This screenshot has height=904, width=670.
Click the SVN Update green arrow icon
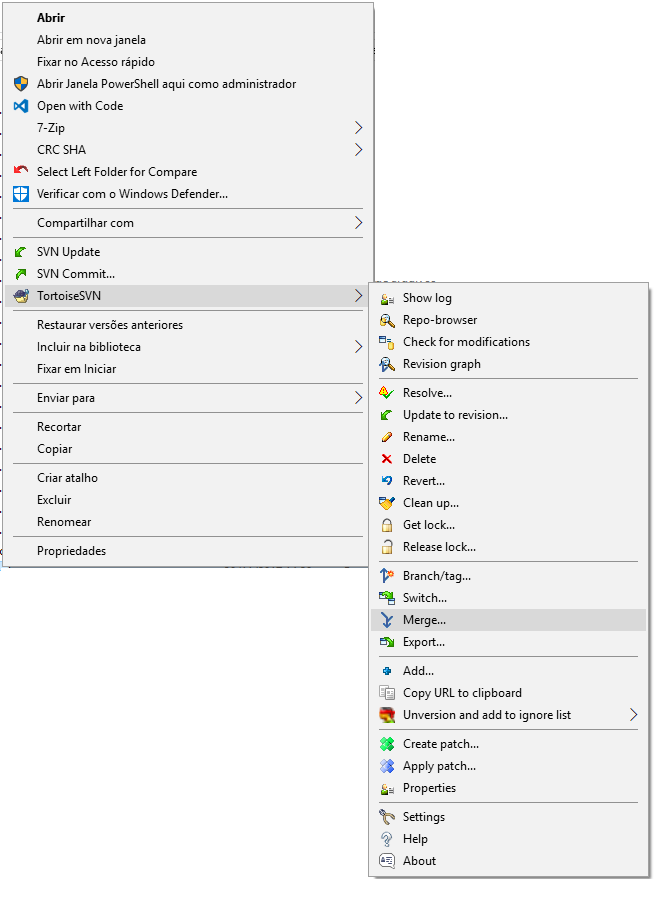21,253
